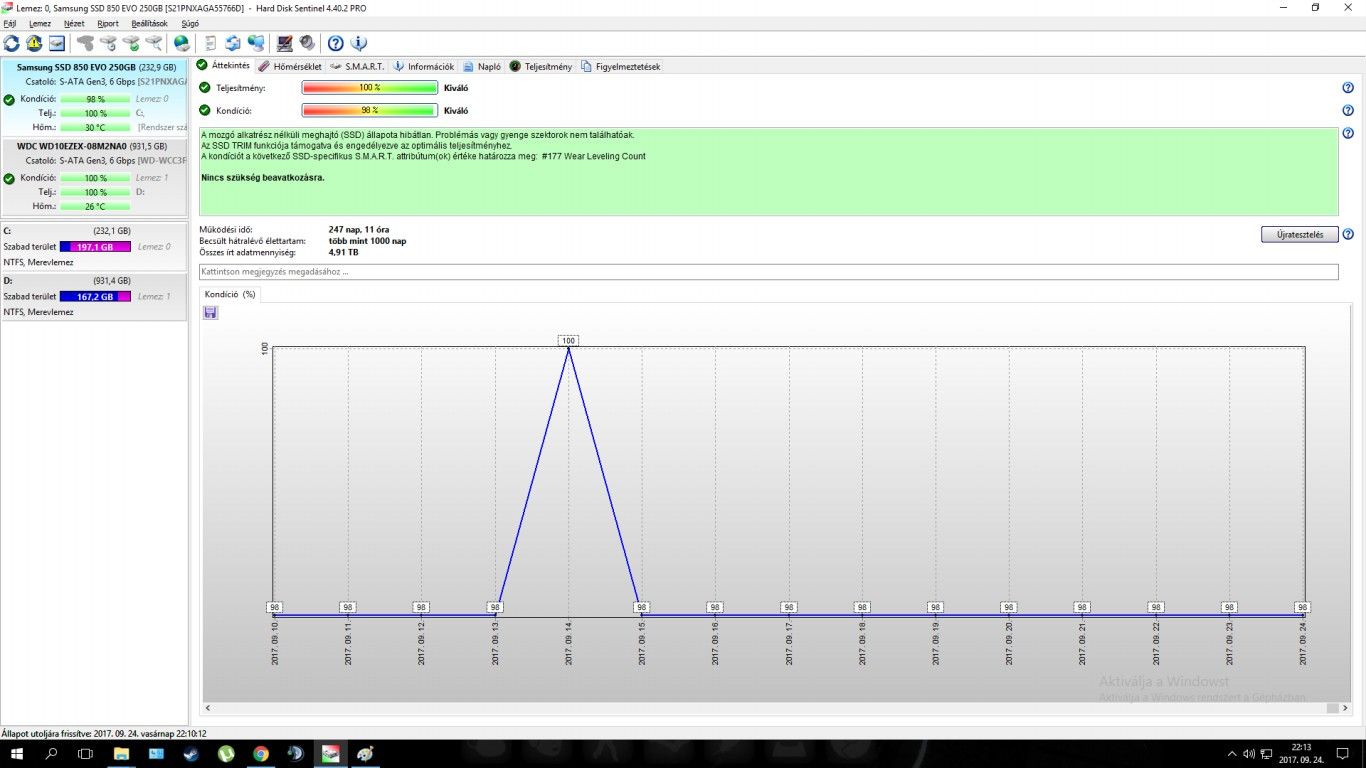The image size is (1366, 768).
Task: Select the D: partition entry
Action: coord(94,297)
